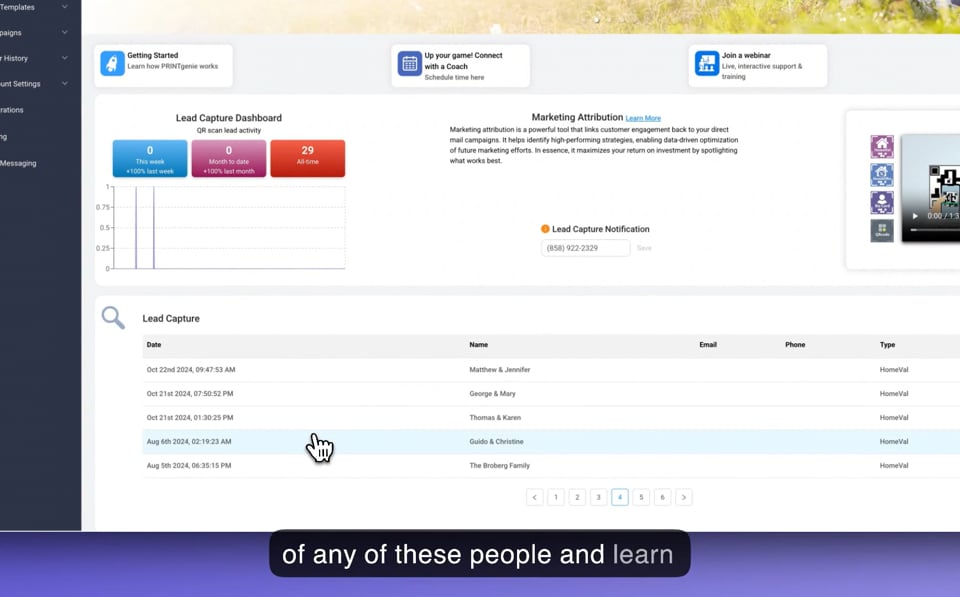Click the Phone column header

(795, 345)
